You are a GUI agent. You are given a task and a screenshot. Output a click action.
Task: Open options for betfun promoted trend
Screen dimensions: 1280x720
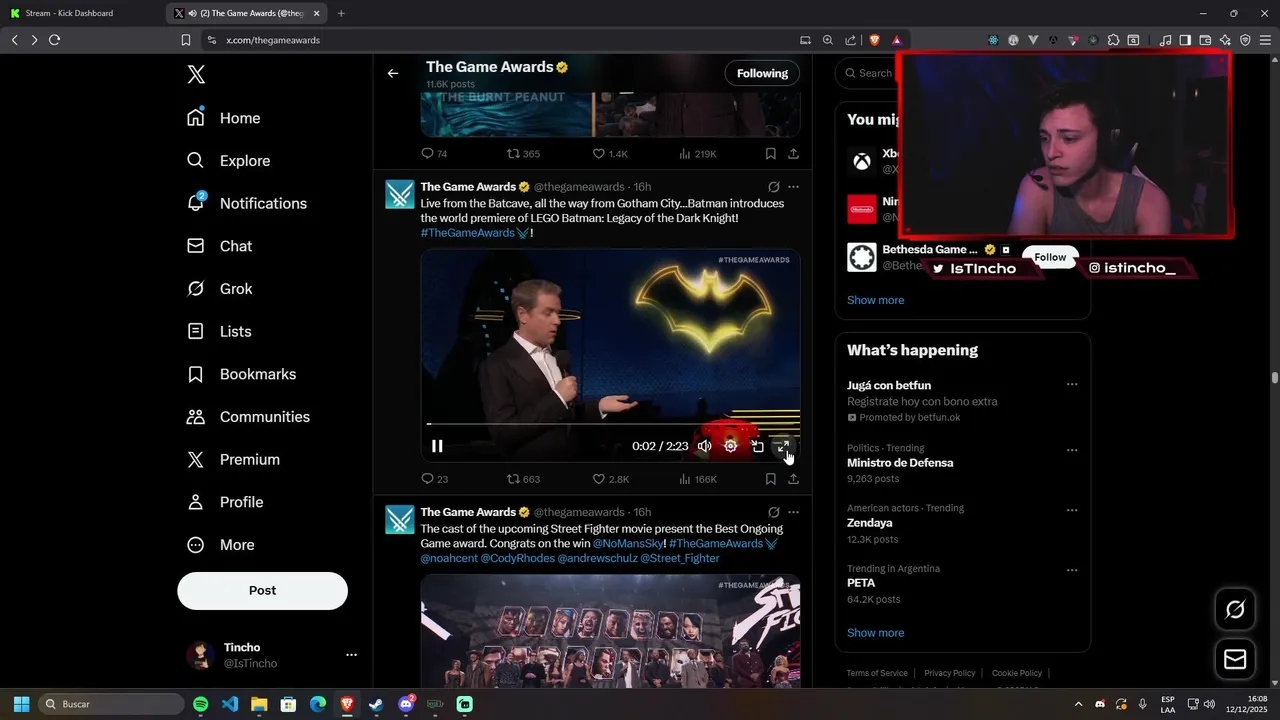1072,385
